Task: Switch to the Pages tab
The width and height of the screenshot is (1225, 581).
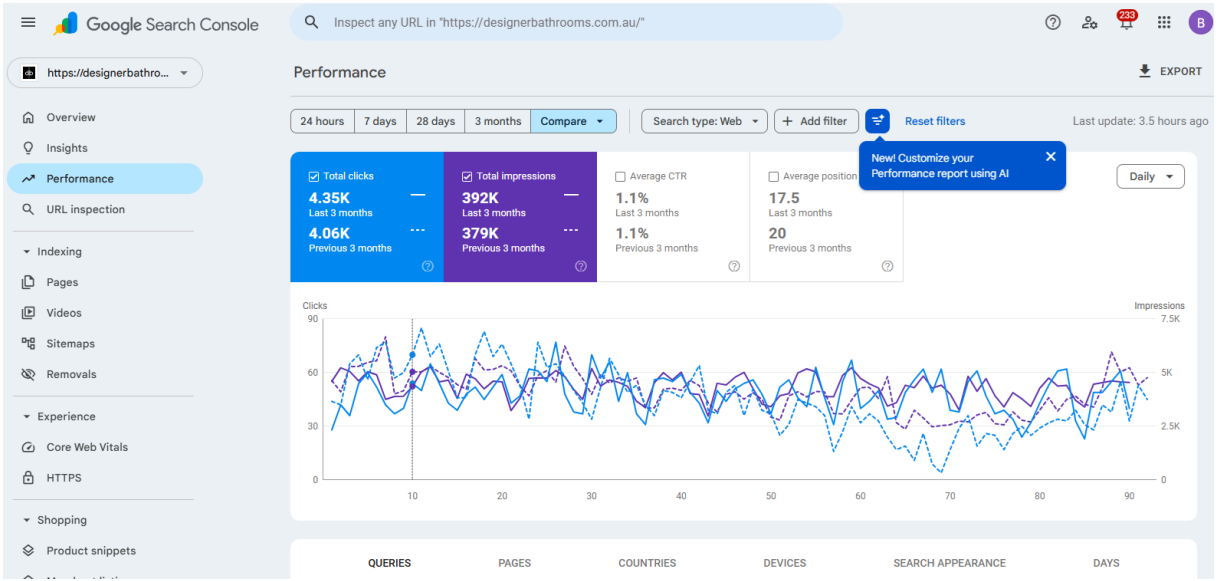Action: point(514,563)
